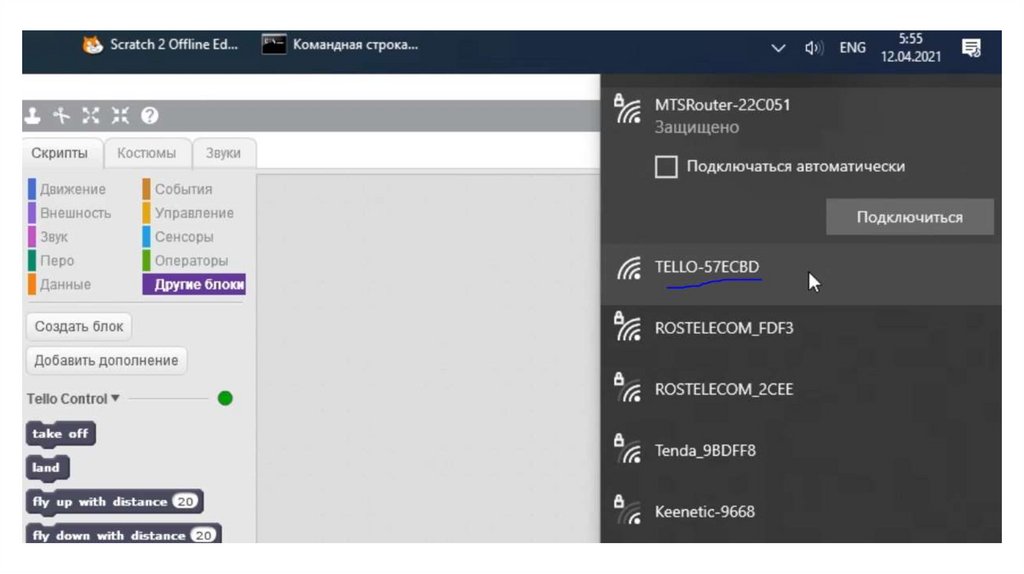The image size is (1024, 574).
Task: Open block help question mark tool
Action: tap(150, 116)
